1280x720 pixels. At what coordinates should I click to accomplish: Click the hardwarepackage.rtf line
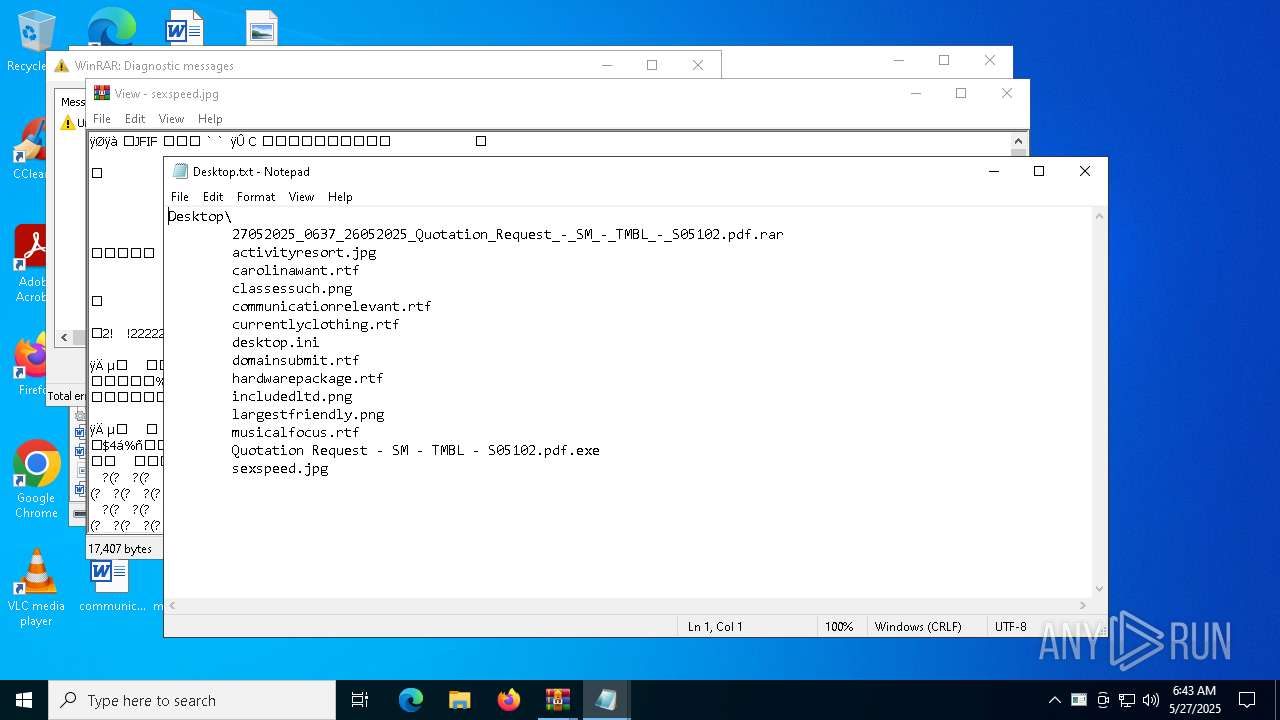308,378
